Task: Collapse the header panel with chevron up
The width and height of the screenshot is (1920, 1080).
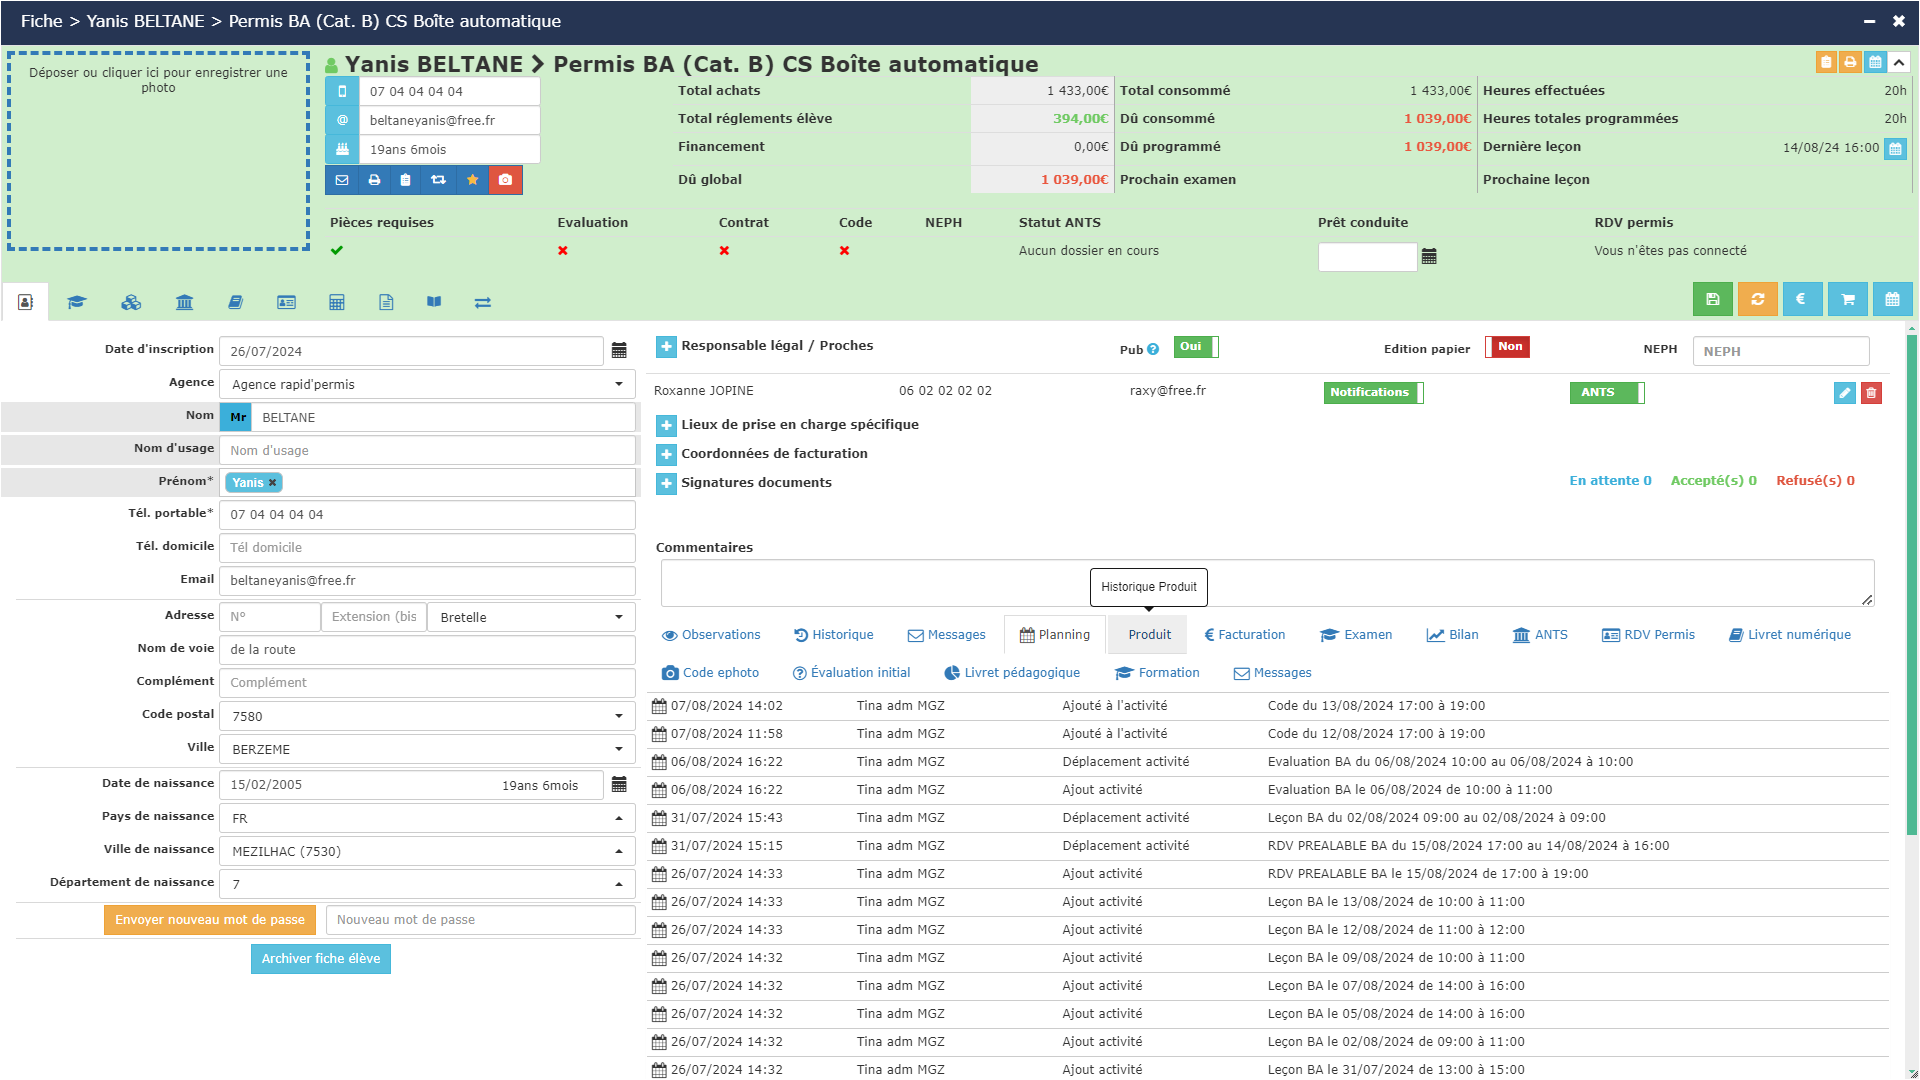Action: point(1899,62)
